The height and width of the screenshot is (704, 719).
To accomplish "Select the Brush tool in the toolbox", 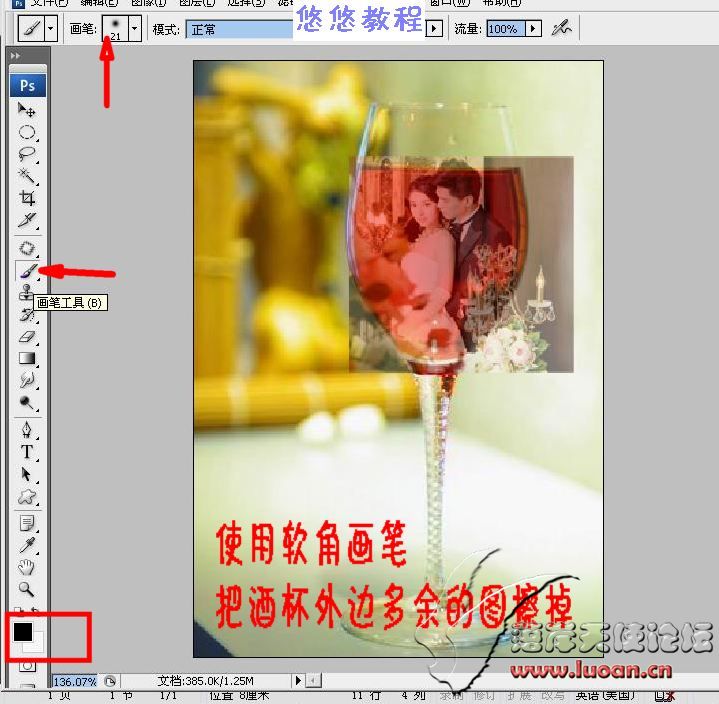I will click(x=28, y=272).
